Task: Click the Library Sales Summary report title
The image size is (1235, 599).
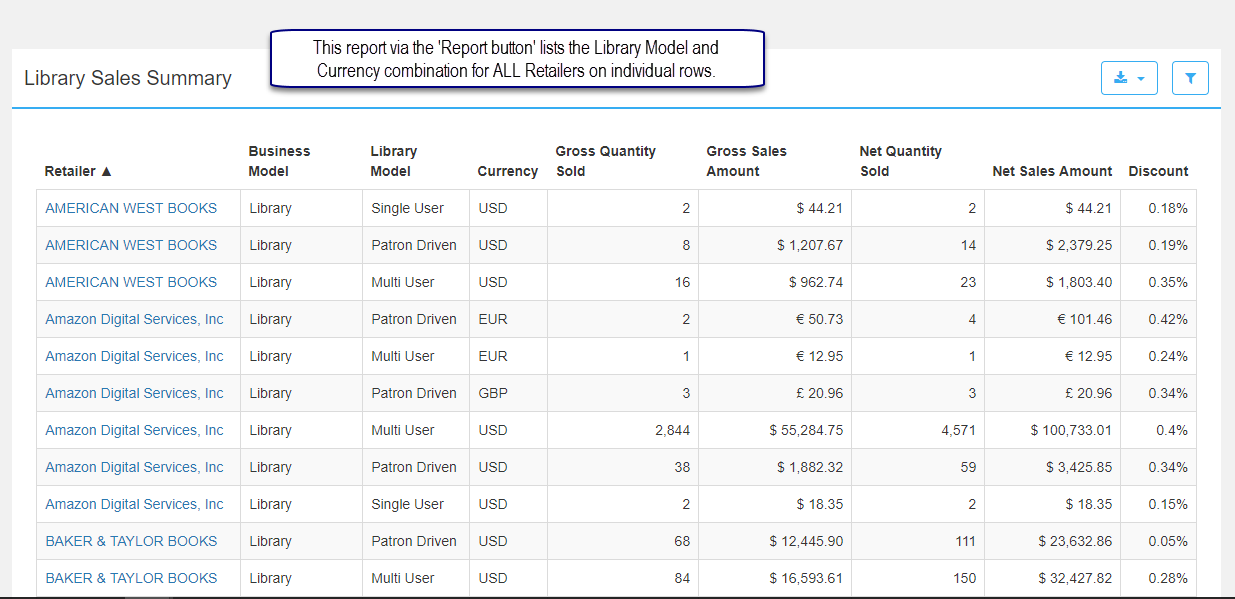Action: click(x=128, y=78)
